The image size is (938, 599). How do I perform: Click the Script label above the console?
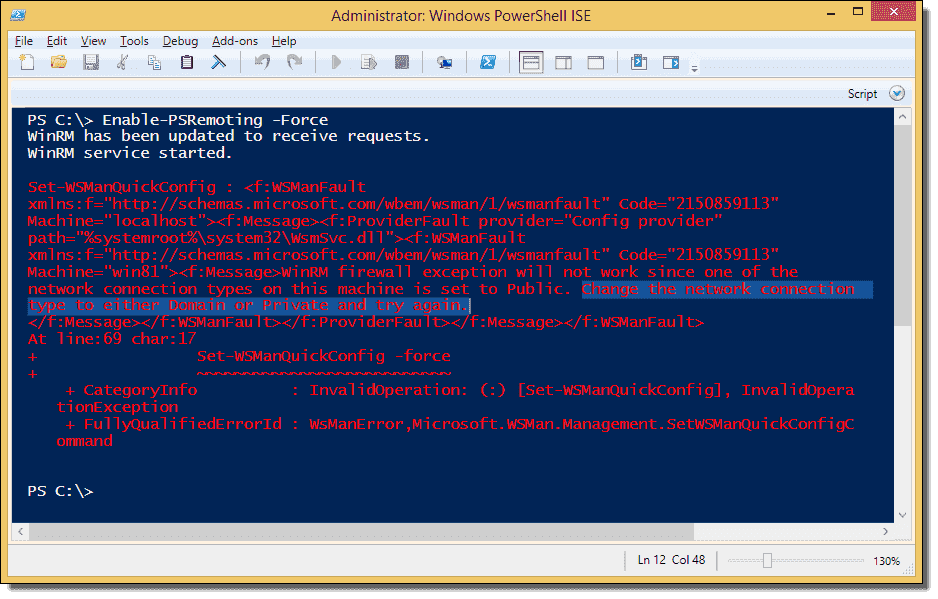point(862,94)
